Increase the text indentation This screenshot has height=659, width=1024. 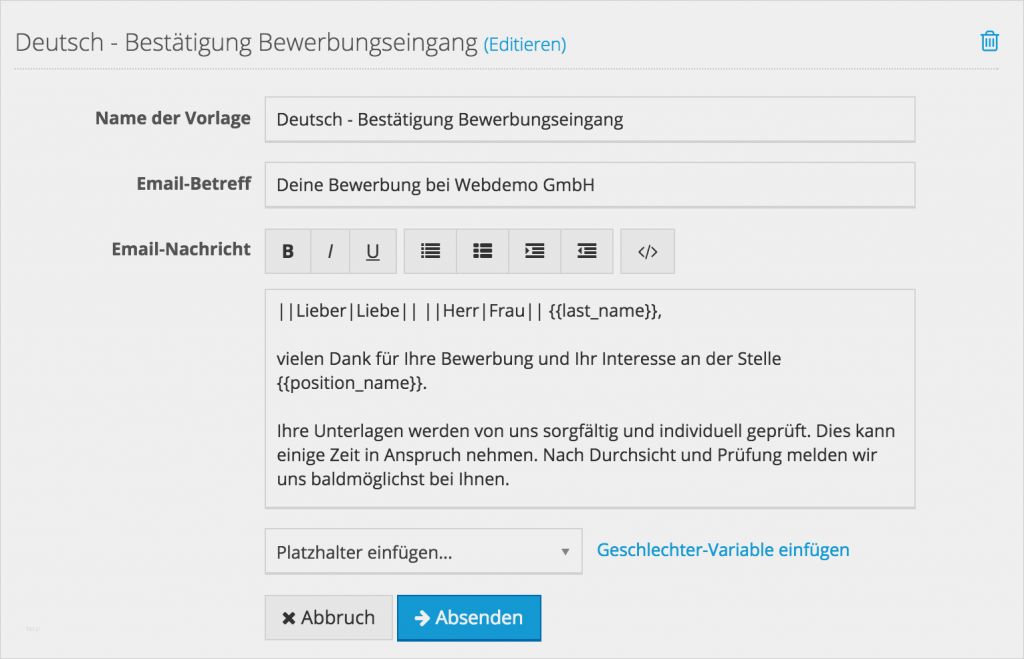[x=534, y=250]
